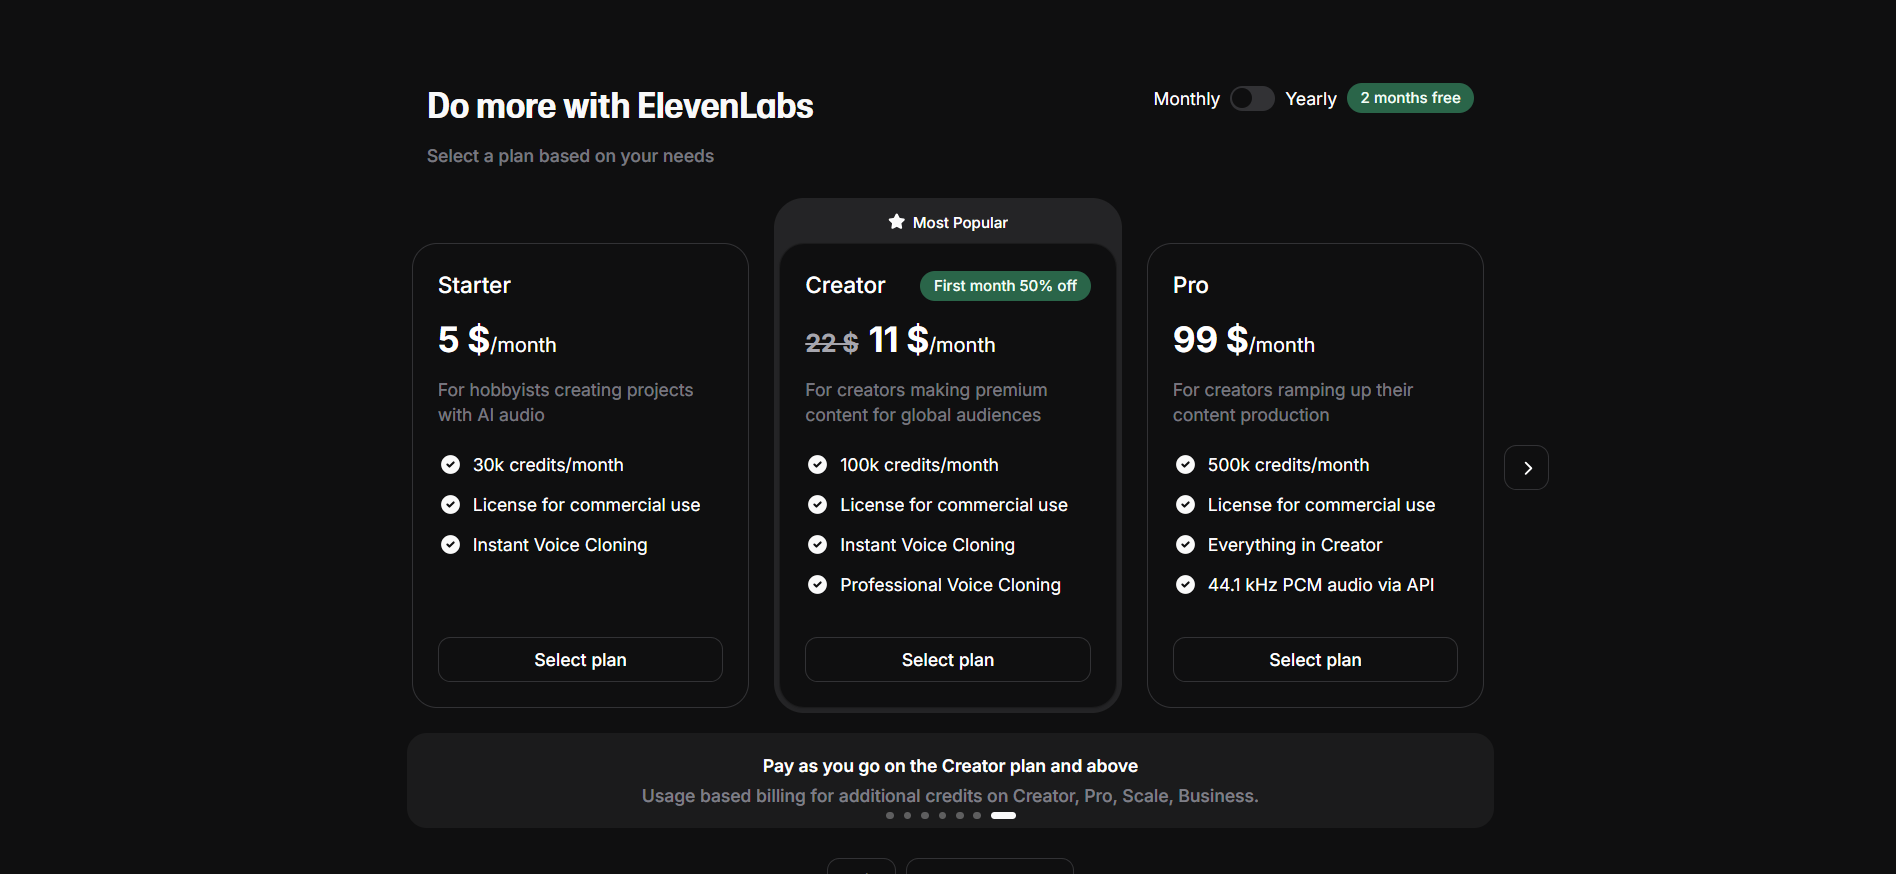Click the 44.1 kHz PCM audio via API text
Screen dimensions: 1896x874
click(x=1321, y=585)
